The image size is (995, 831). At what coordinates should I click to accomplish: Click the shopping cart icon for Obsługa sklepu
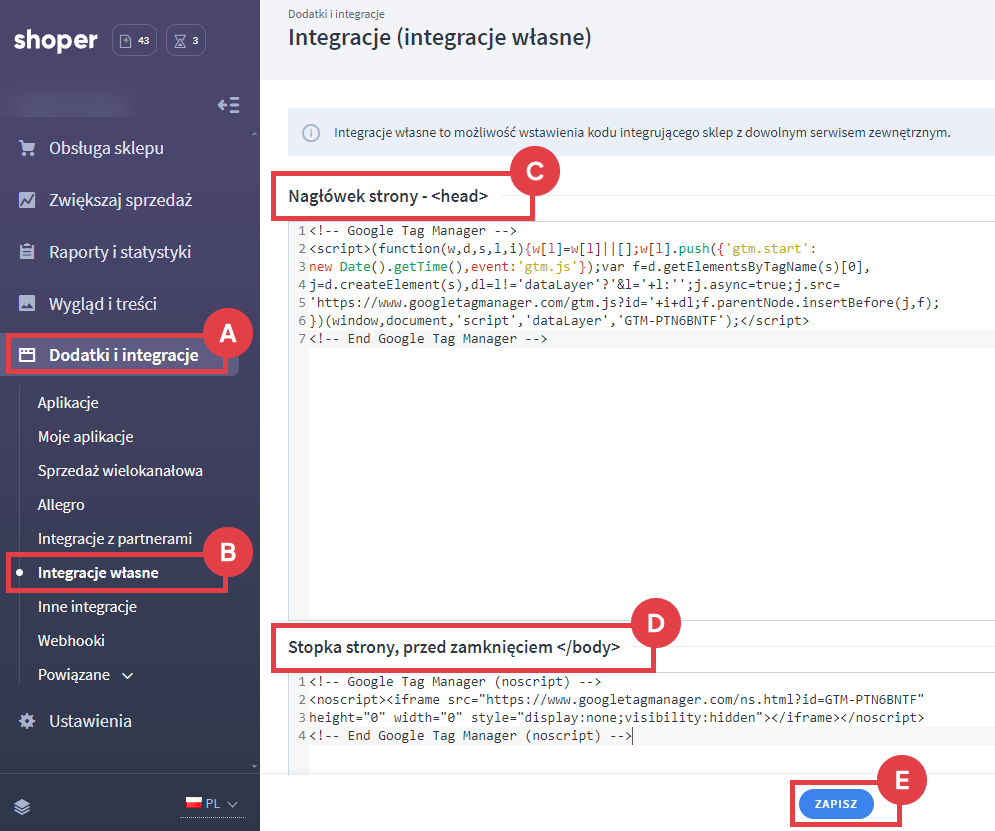tap(27, 148)
